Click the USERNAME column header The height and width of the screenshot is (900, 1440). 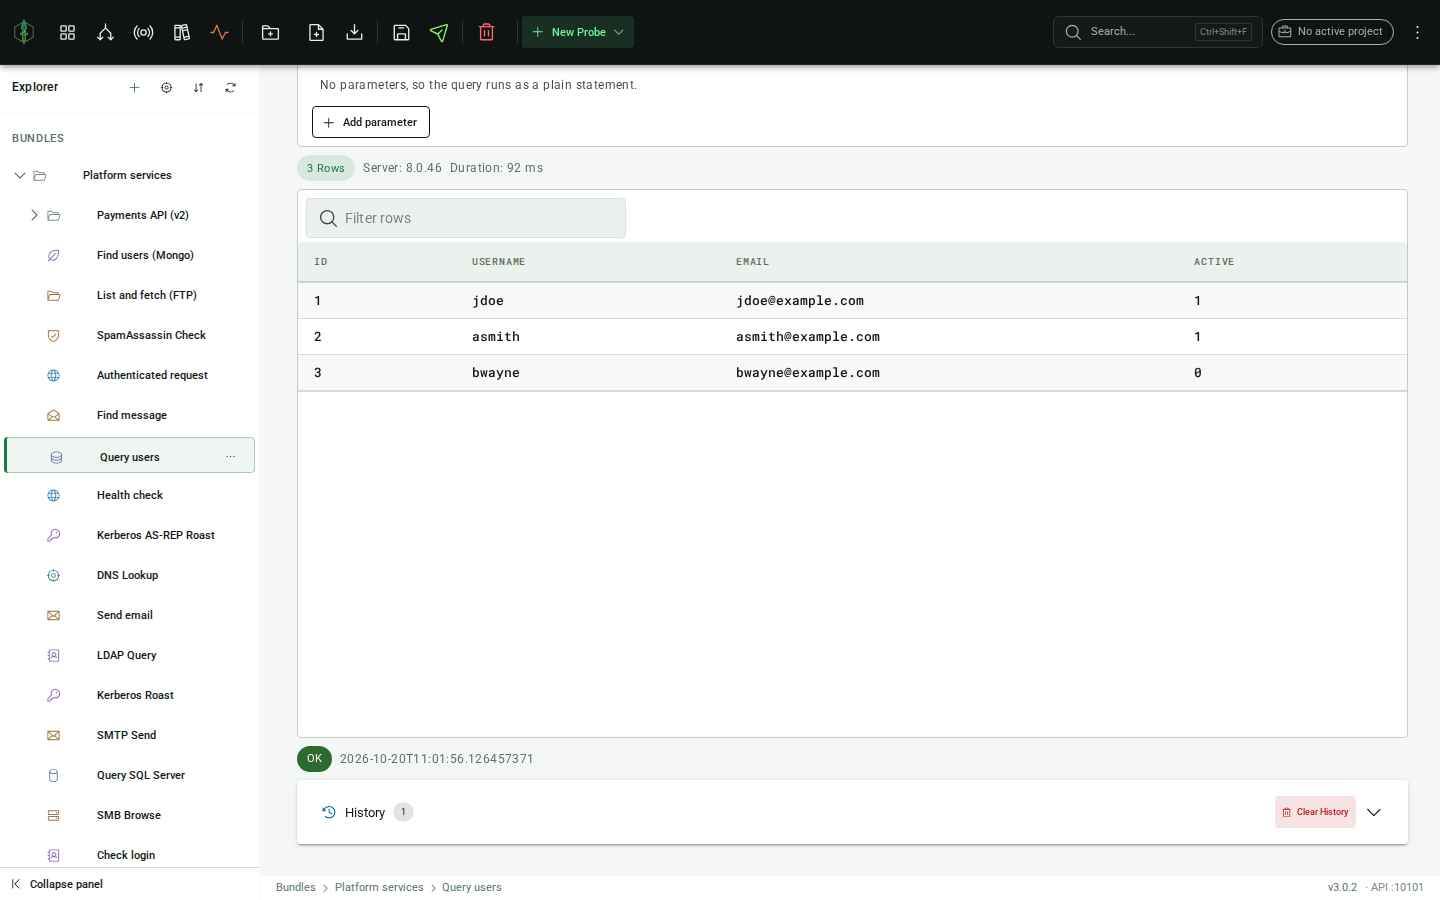click(x=498, y=262)
